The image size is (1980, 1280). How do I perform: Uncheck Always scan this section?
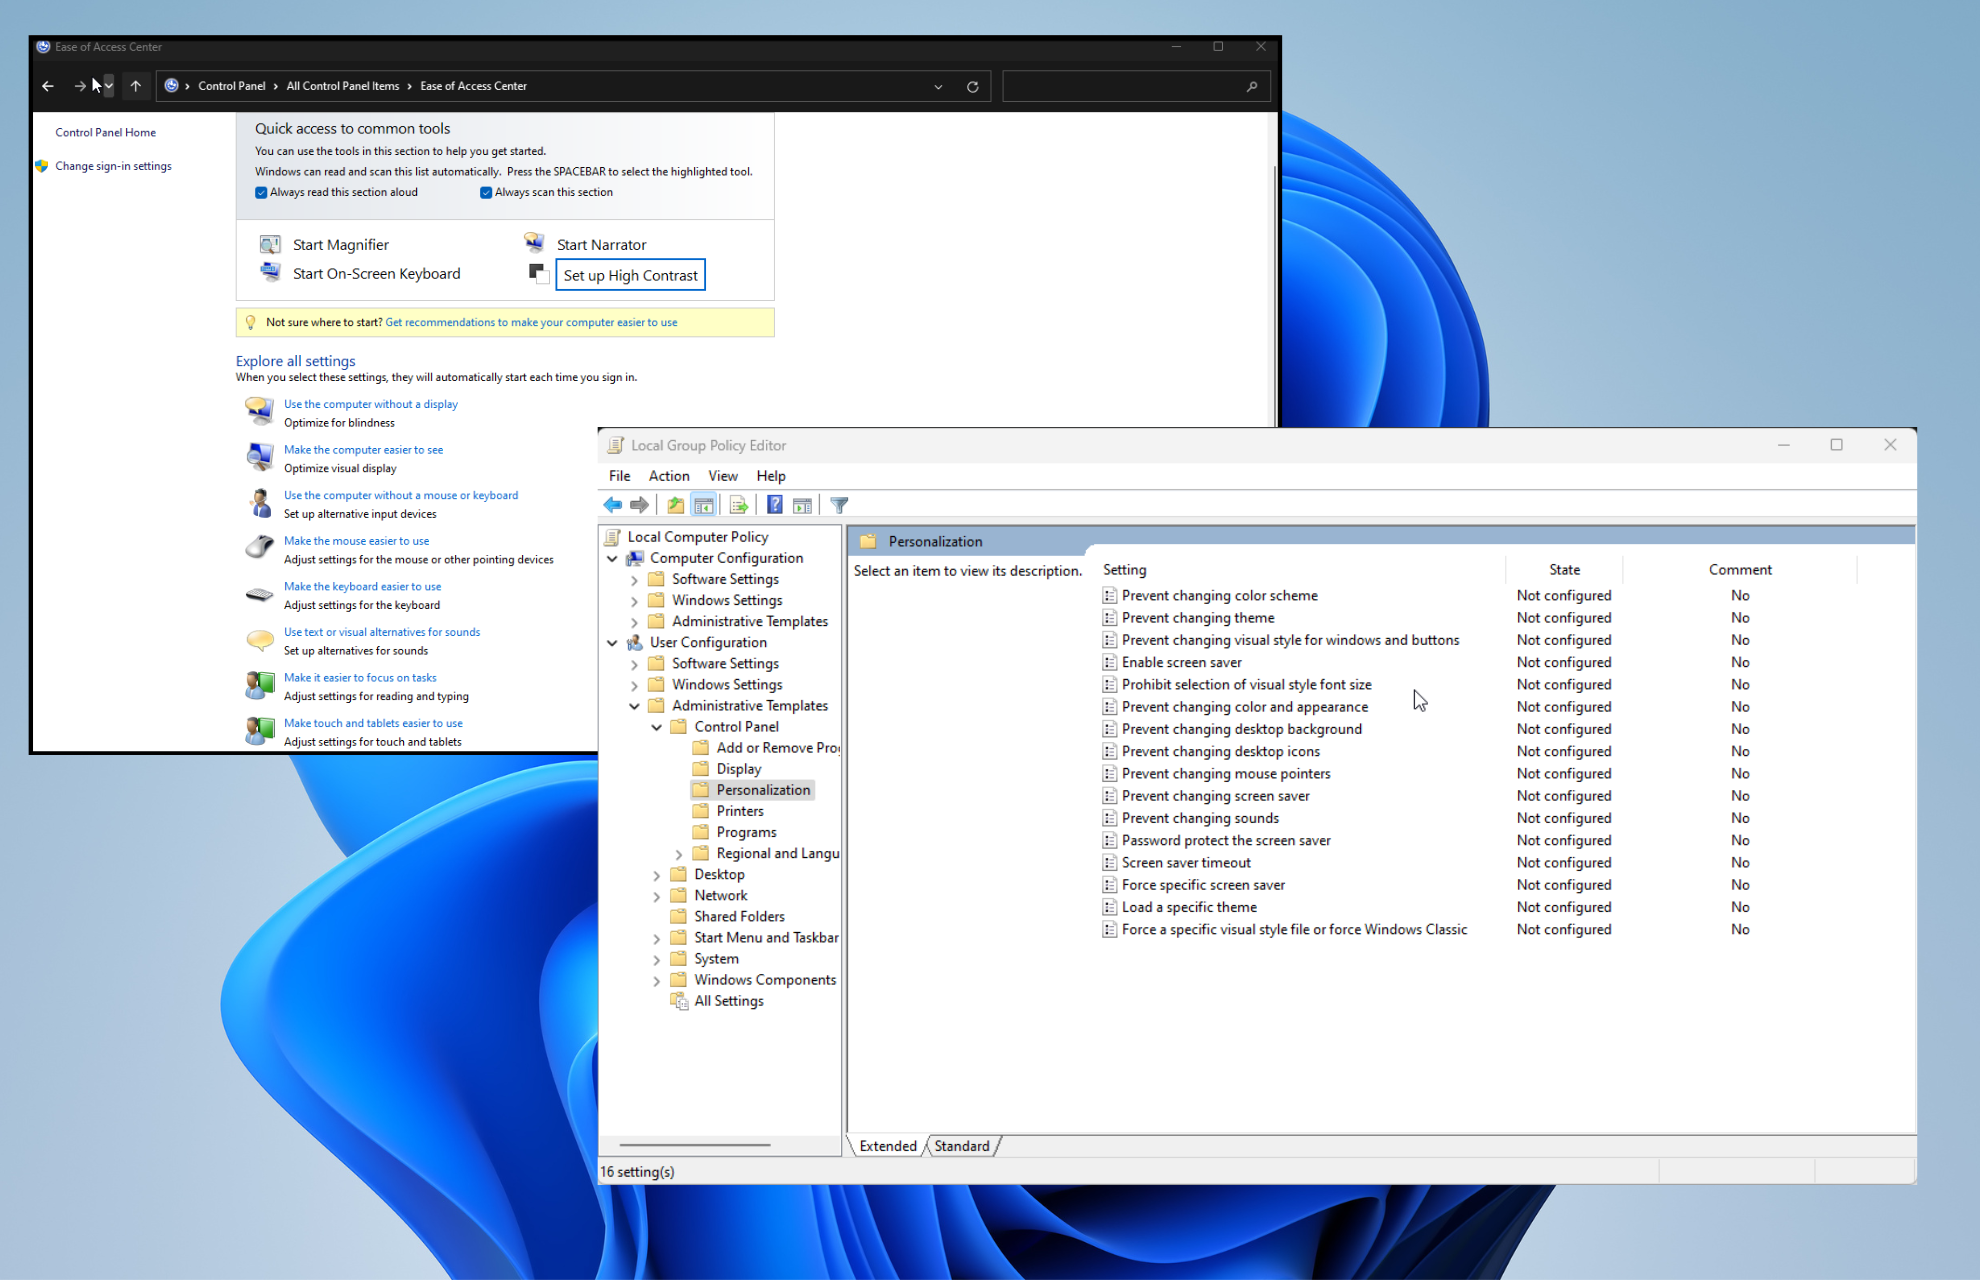(x=486, y=193)
